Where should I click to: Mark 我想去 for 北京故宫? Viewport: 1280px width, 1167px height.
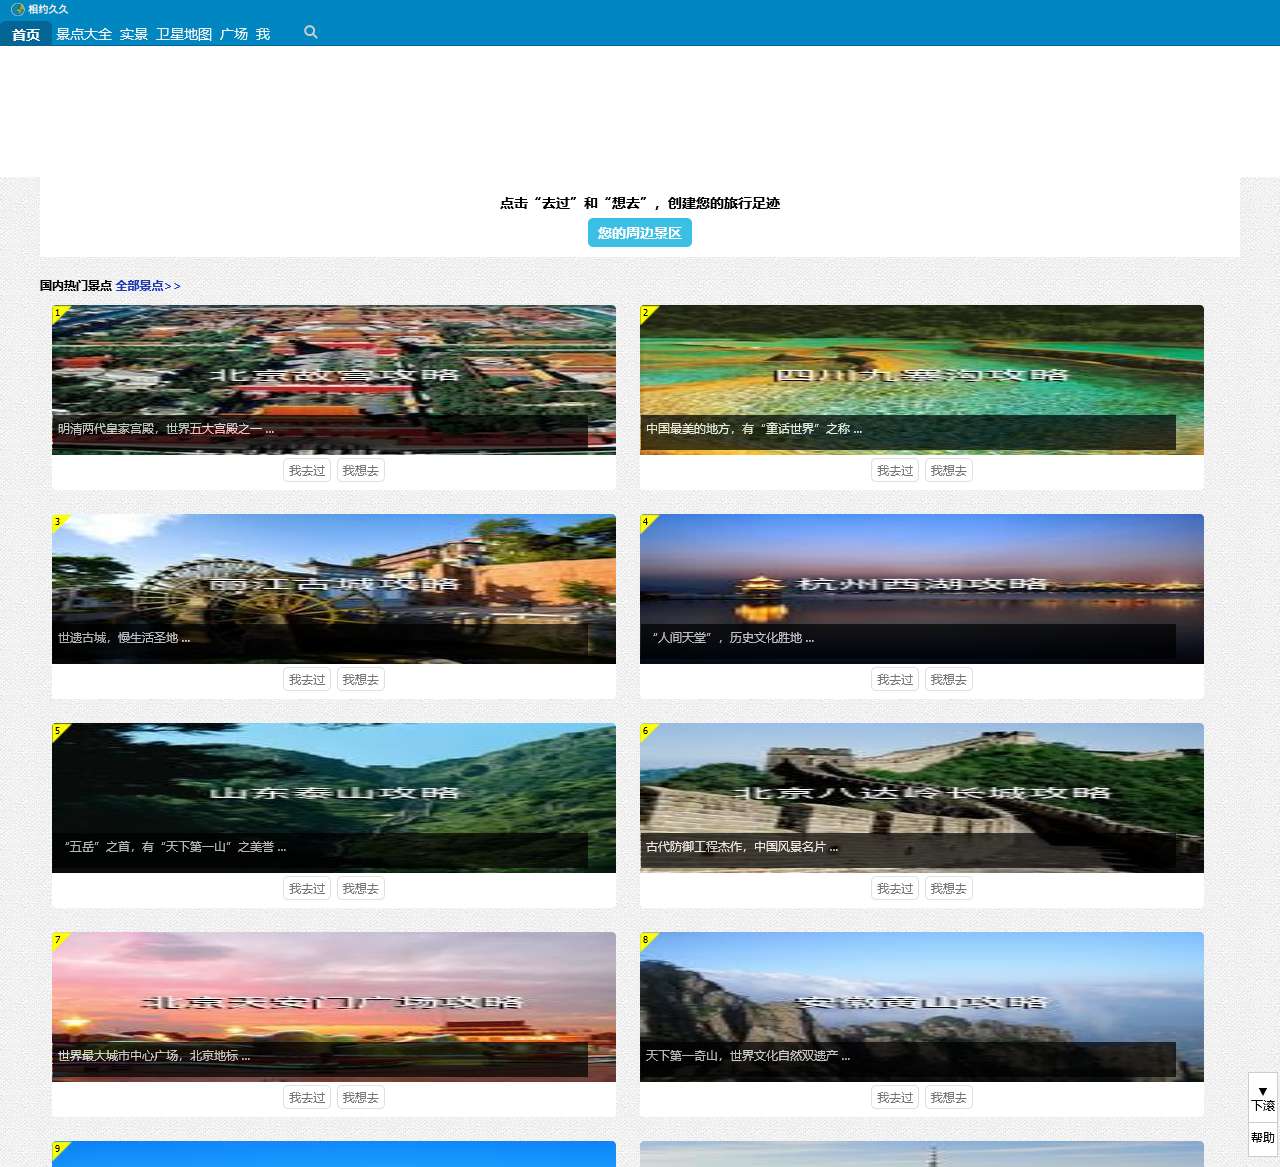pos(360,471)
